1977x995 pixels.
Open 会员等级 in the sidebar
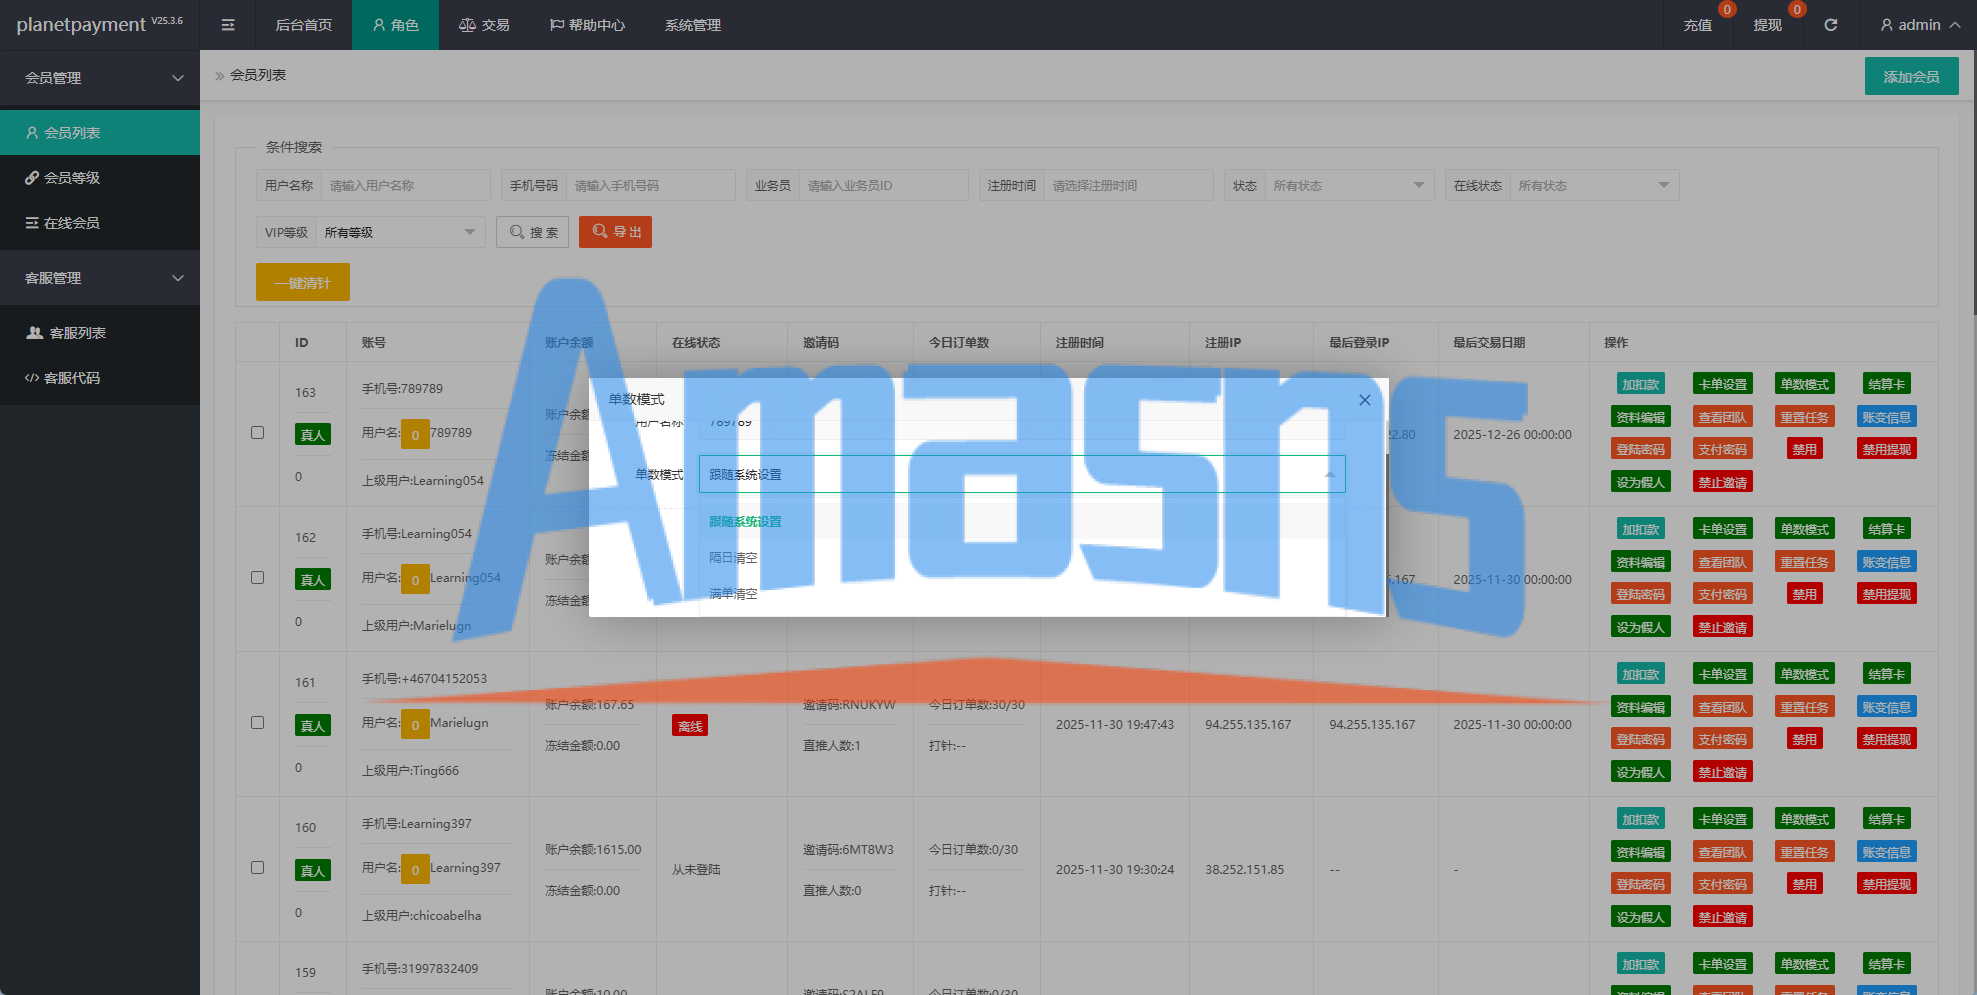click(x=100, y=178)
